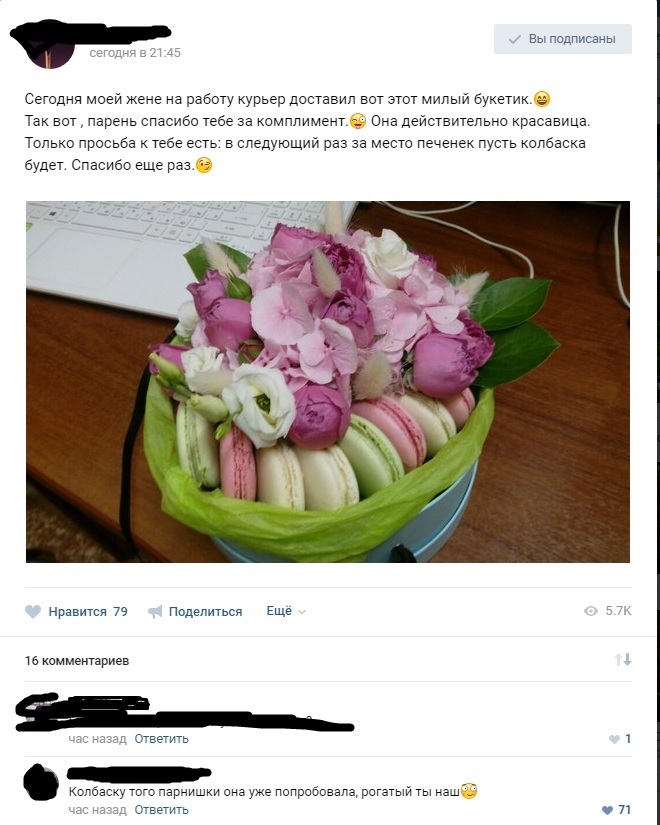
Task: Like the first comment via heart icon
Action: 614,739
